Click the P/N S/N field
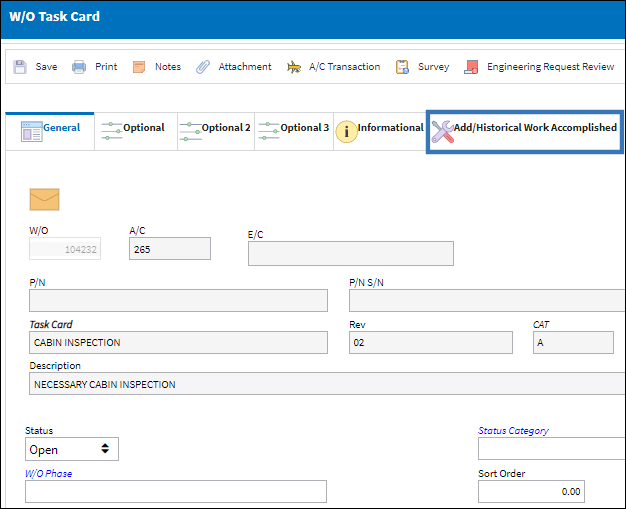Screen dimensions: 626x509 [487, 301]
